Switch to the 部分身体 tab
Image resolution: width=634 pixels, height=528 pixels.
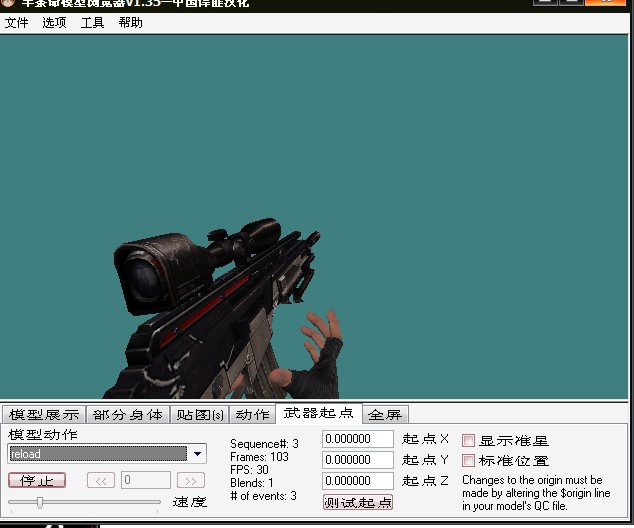128,415
